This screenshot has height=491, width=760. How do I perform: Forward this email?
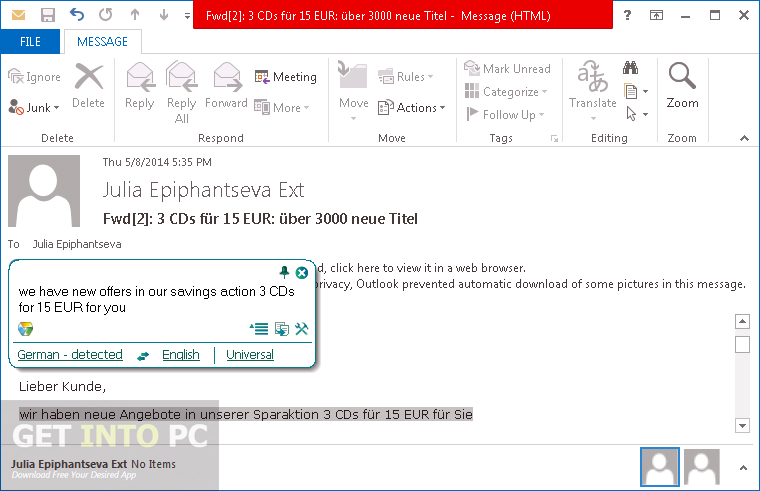click(226, 86)
